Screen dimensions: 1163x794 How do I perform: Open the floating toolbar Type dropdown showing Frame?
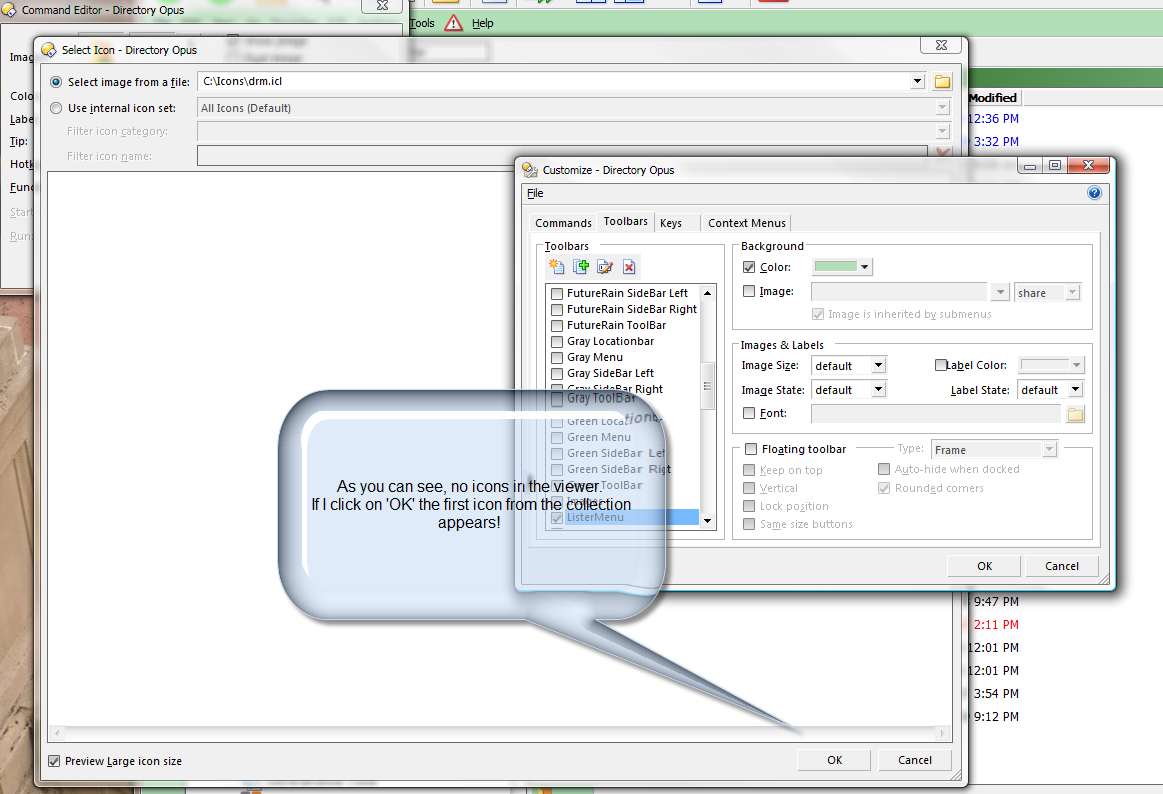click(1050, 448)
